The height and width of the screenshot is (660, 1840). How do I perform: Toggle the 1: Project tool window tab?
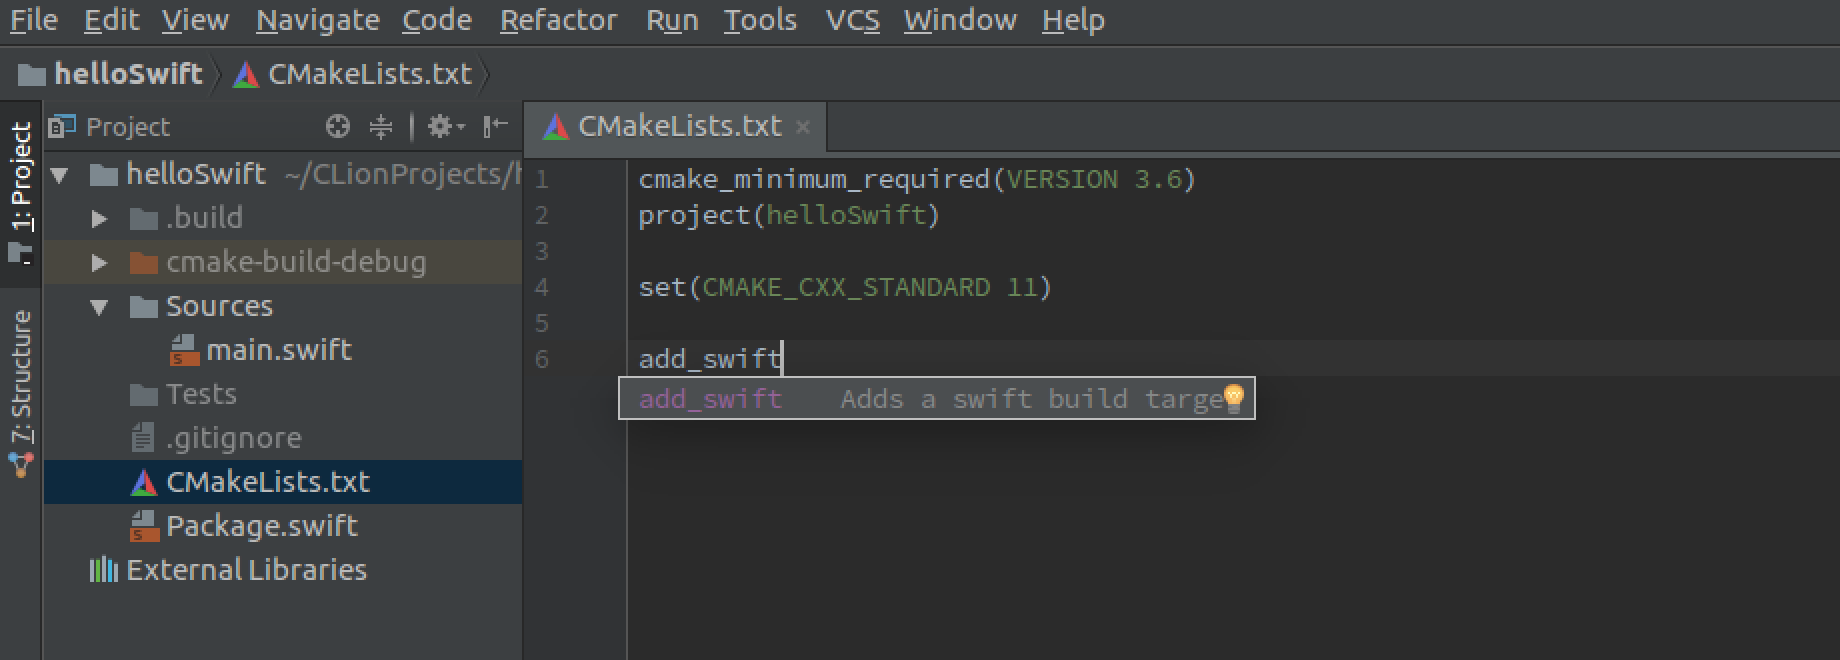coord(21,192)
